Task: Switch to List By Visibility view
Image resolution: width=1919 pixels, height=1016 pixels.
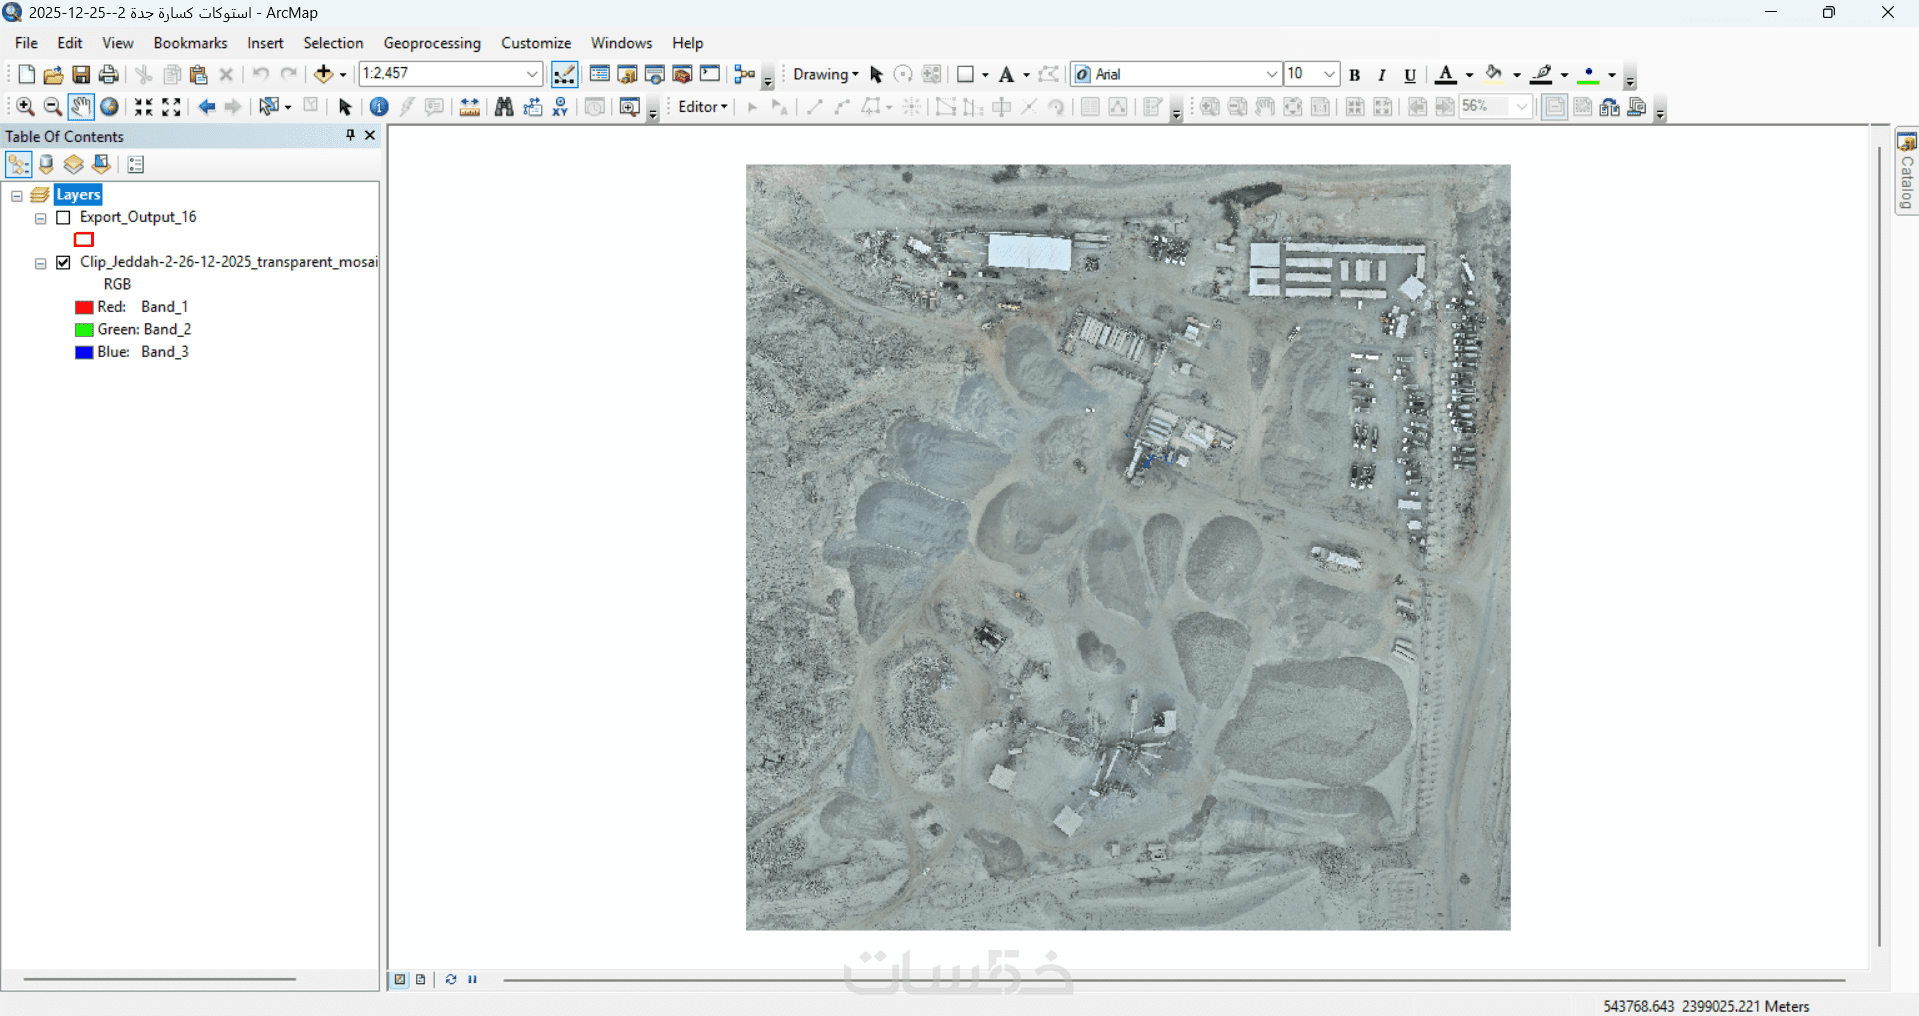Action: click(x=73, y=165)
